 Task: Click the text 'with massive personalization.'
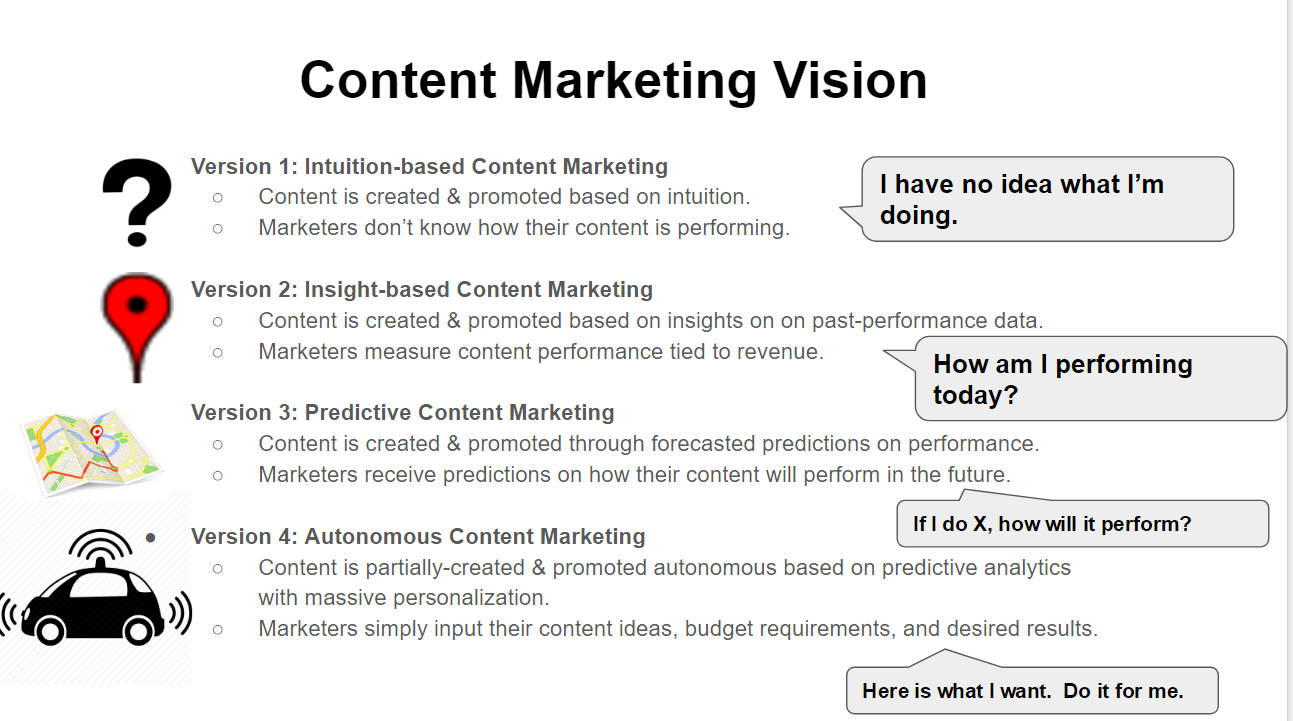(404, 598)
